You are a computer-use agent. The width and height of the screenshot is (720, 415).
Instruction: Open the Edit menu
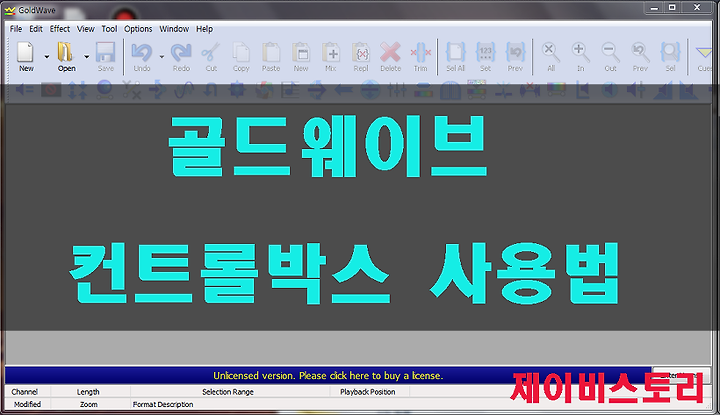coord(36,29)
